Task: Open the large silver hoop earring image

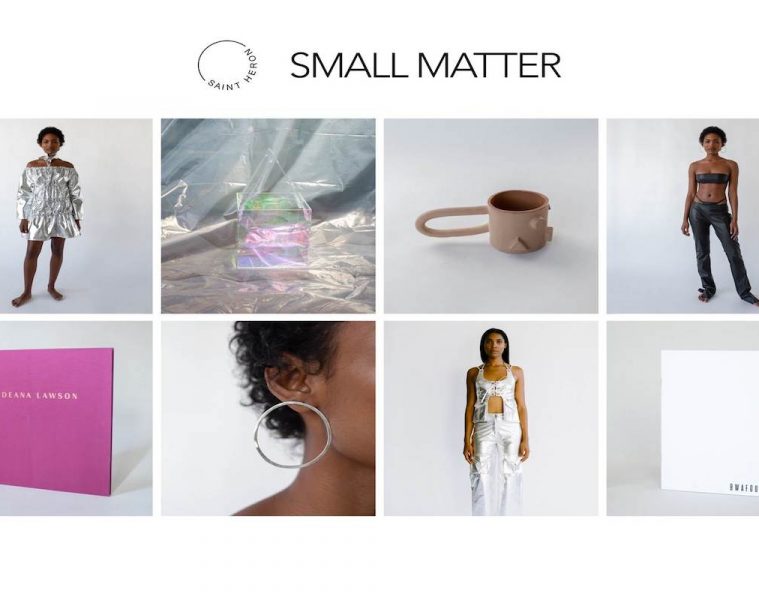Action: [x=268, y=419]
